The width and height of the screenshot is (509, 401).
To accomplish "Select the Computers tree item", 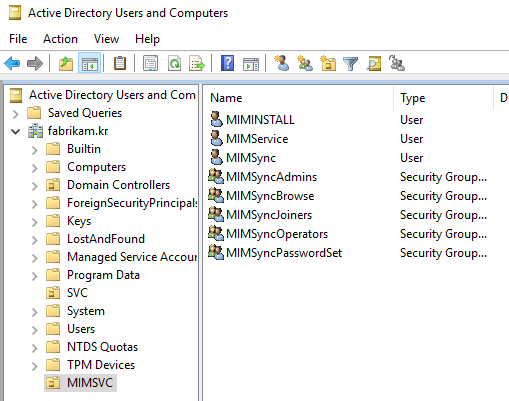I will (96, 167).
